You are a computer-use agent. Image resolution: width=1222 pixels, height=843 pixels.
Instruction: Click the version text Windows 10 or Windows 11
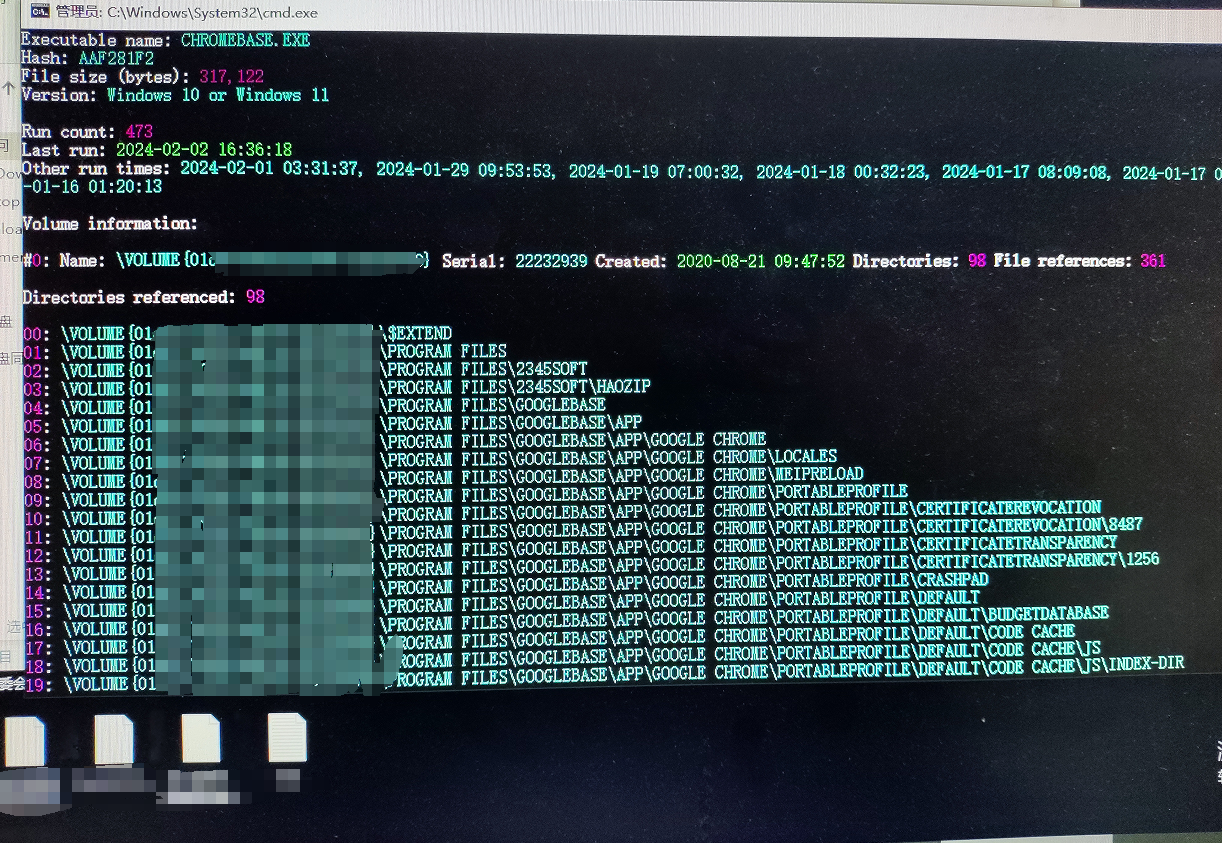click(x=218, y=95)
